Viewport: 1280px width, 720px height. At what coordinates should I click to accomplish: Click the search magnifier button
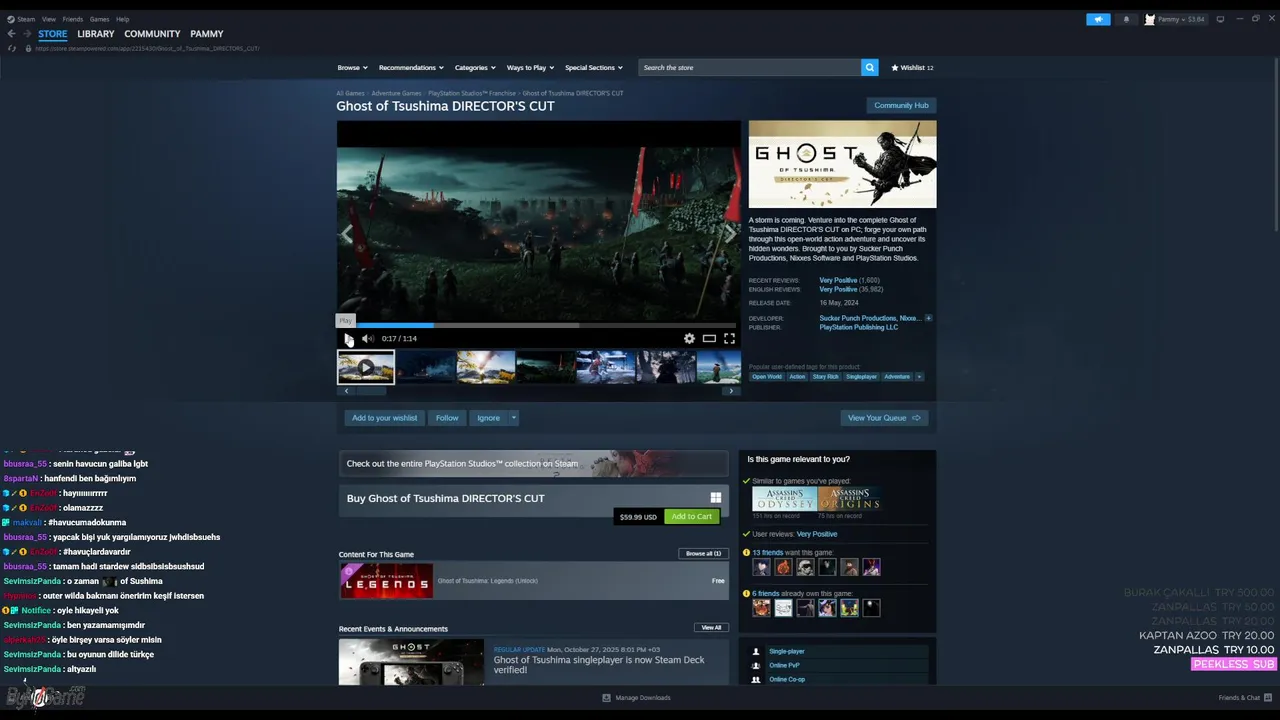(870, 67)
